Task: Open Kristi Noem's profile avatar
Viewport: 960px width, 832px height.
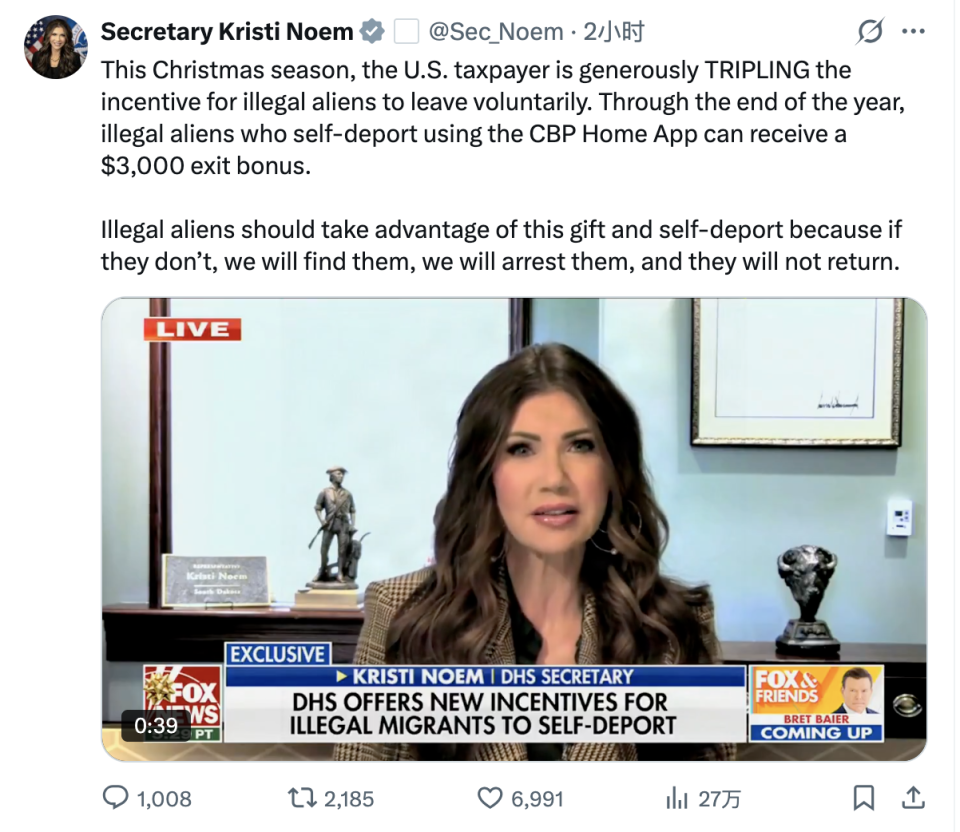Action: click(x=56, y=47)
